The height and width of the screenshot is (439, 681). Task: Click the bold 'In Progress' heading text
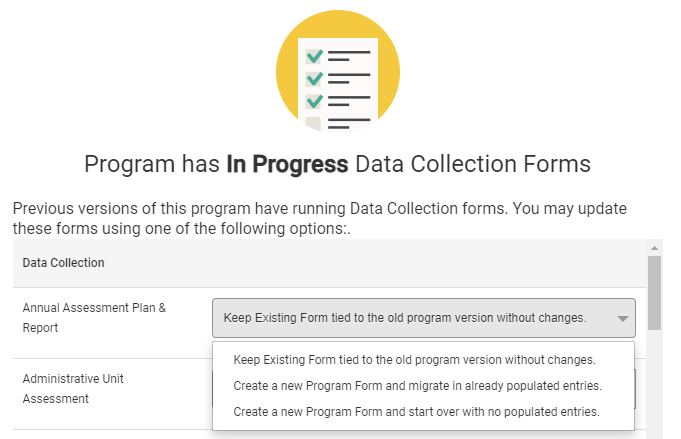coord(287,164)
